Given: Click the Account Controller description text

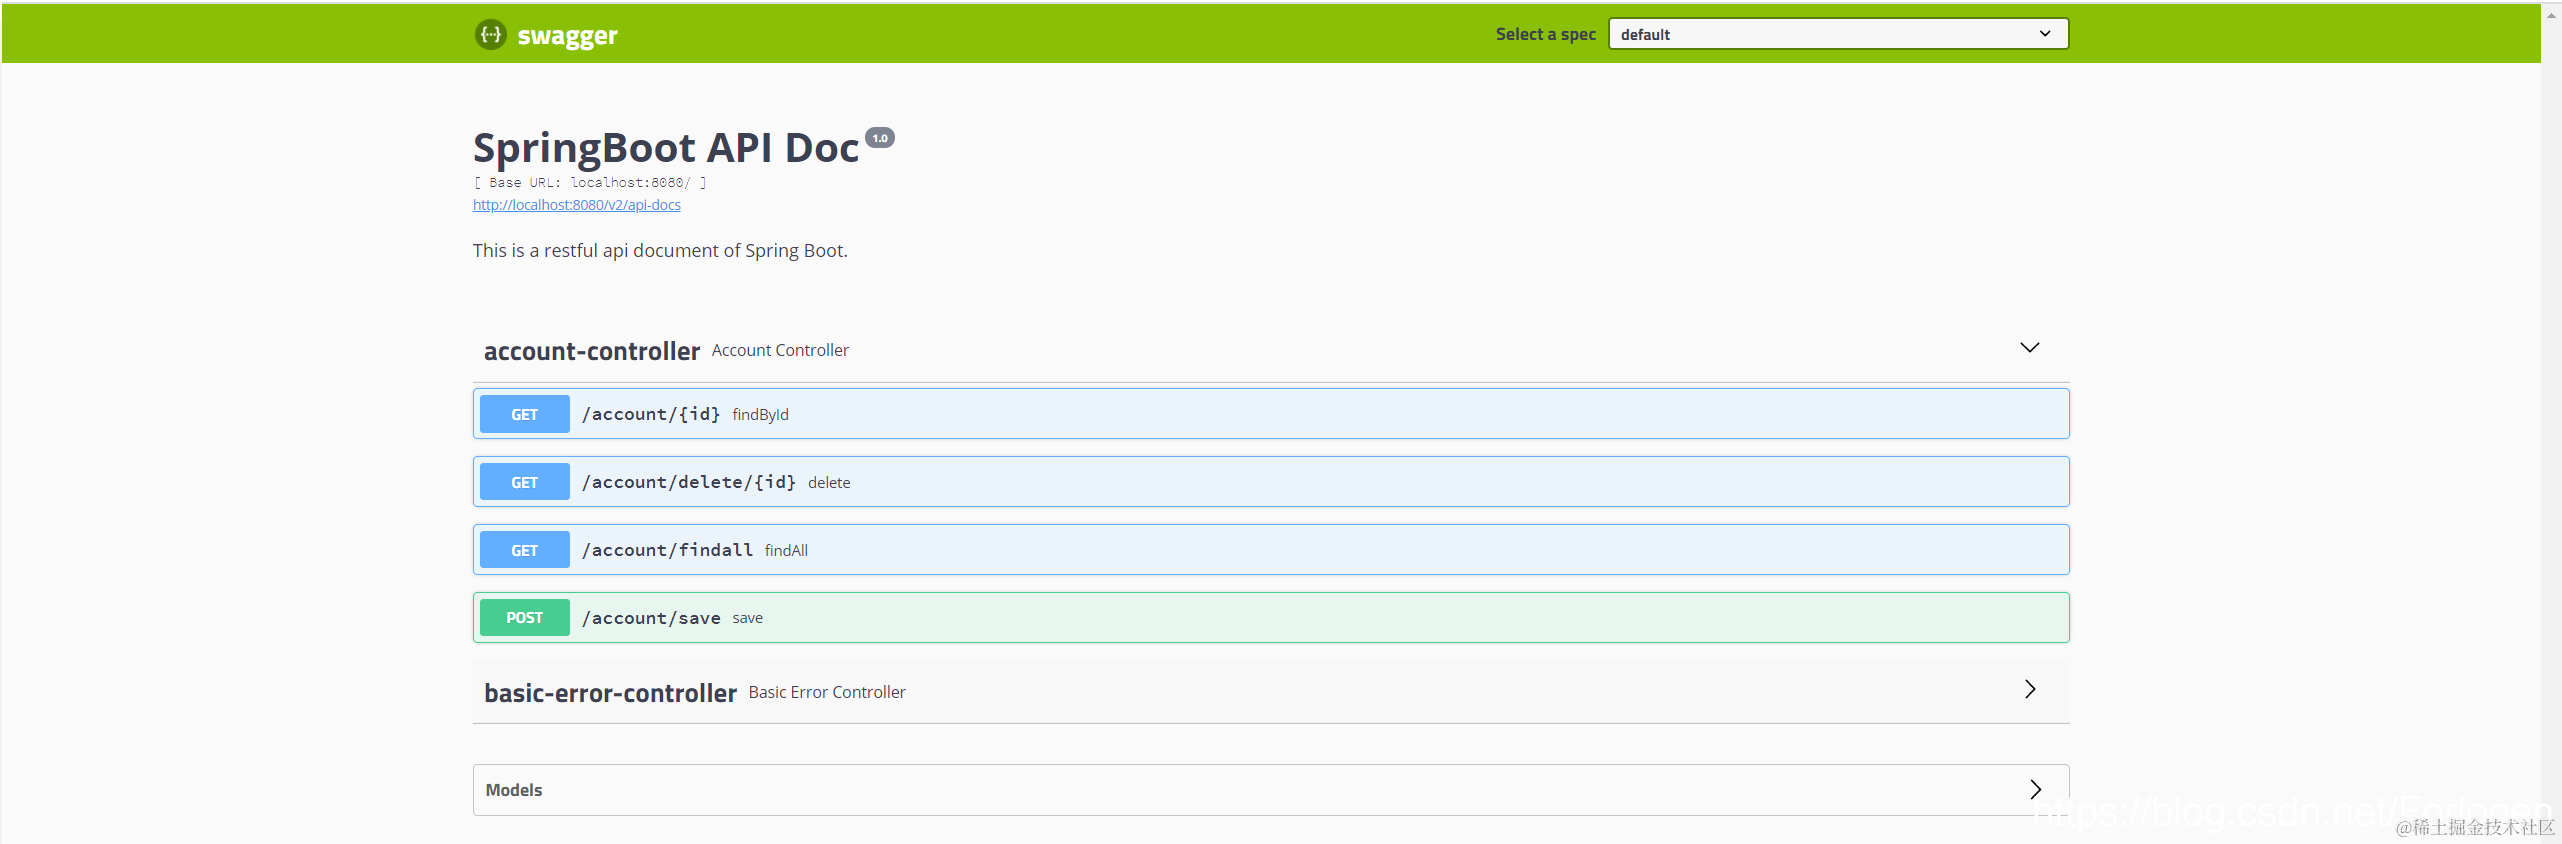Looking at the screenshot, I should (x=780, y=351).
